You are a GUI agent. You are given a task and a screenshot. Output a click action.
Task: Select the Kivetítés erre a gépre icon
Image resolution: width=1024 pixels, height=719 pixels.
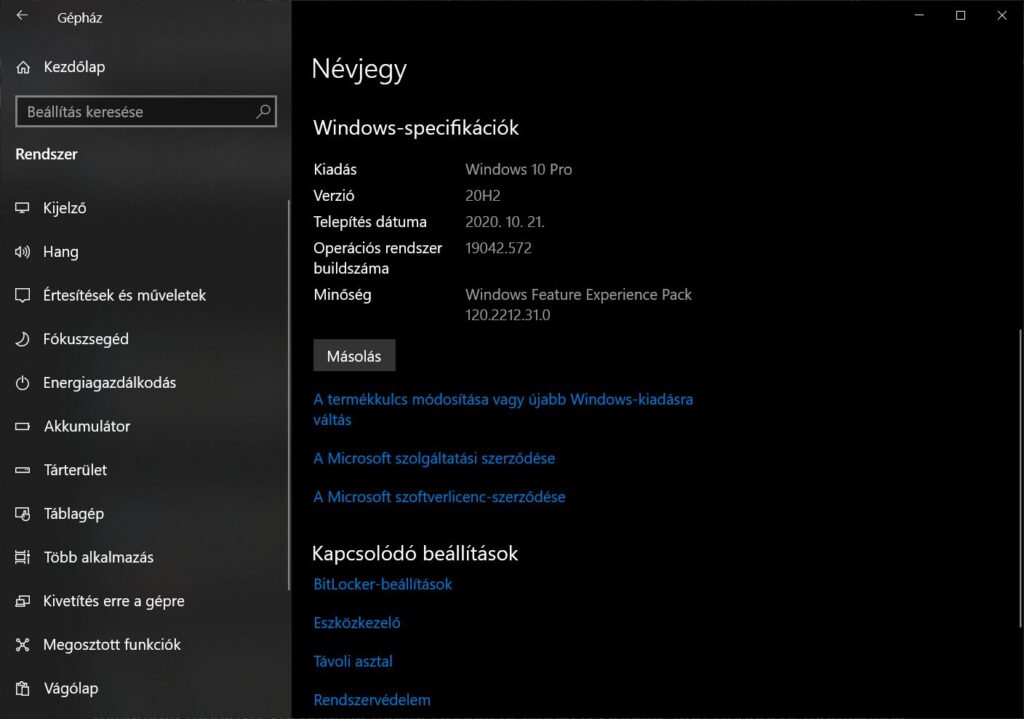[22, 601]
